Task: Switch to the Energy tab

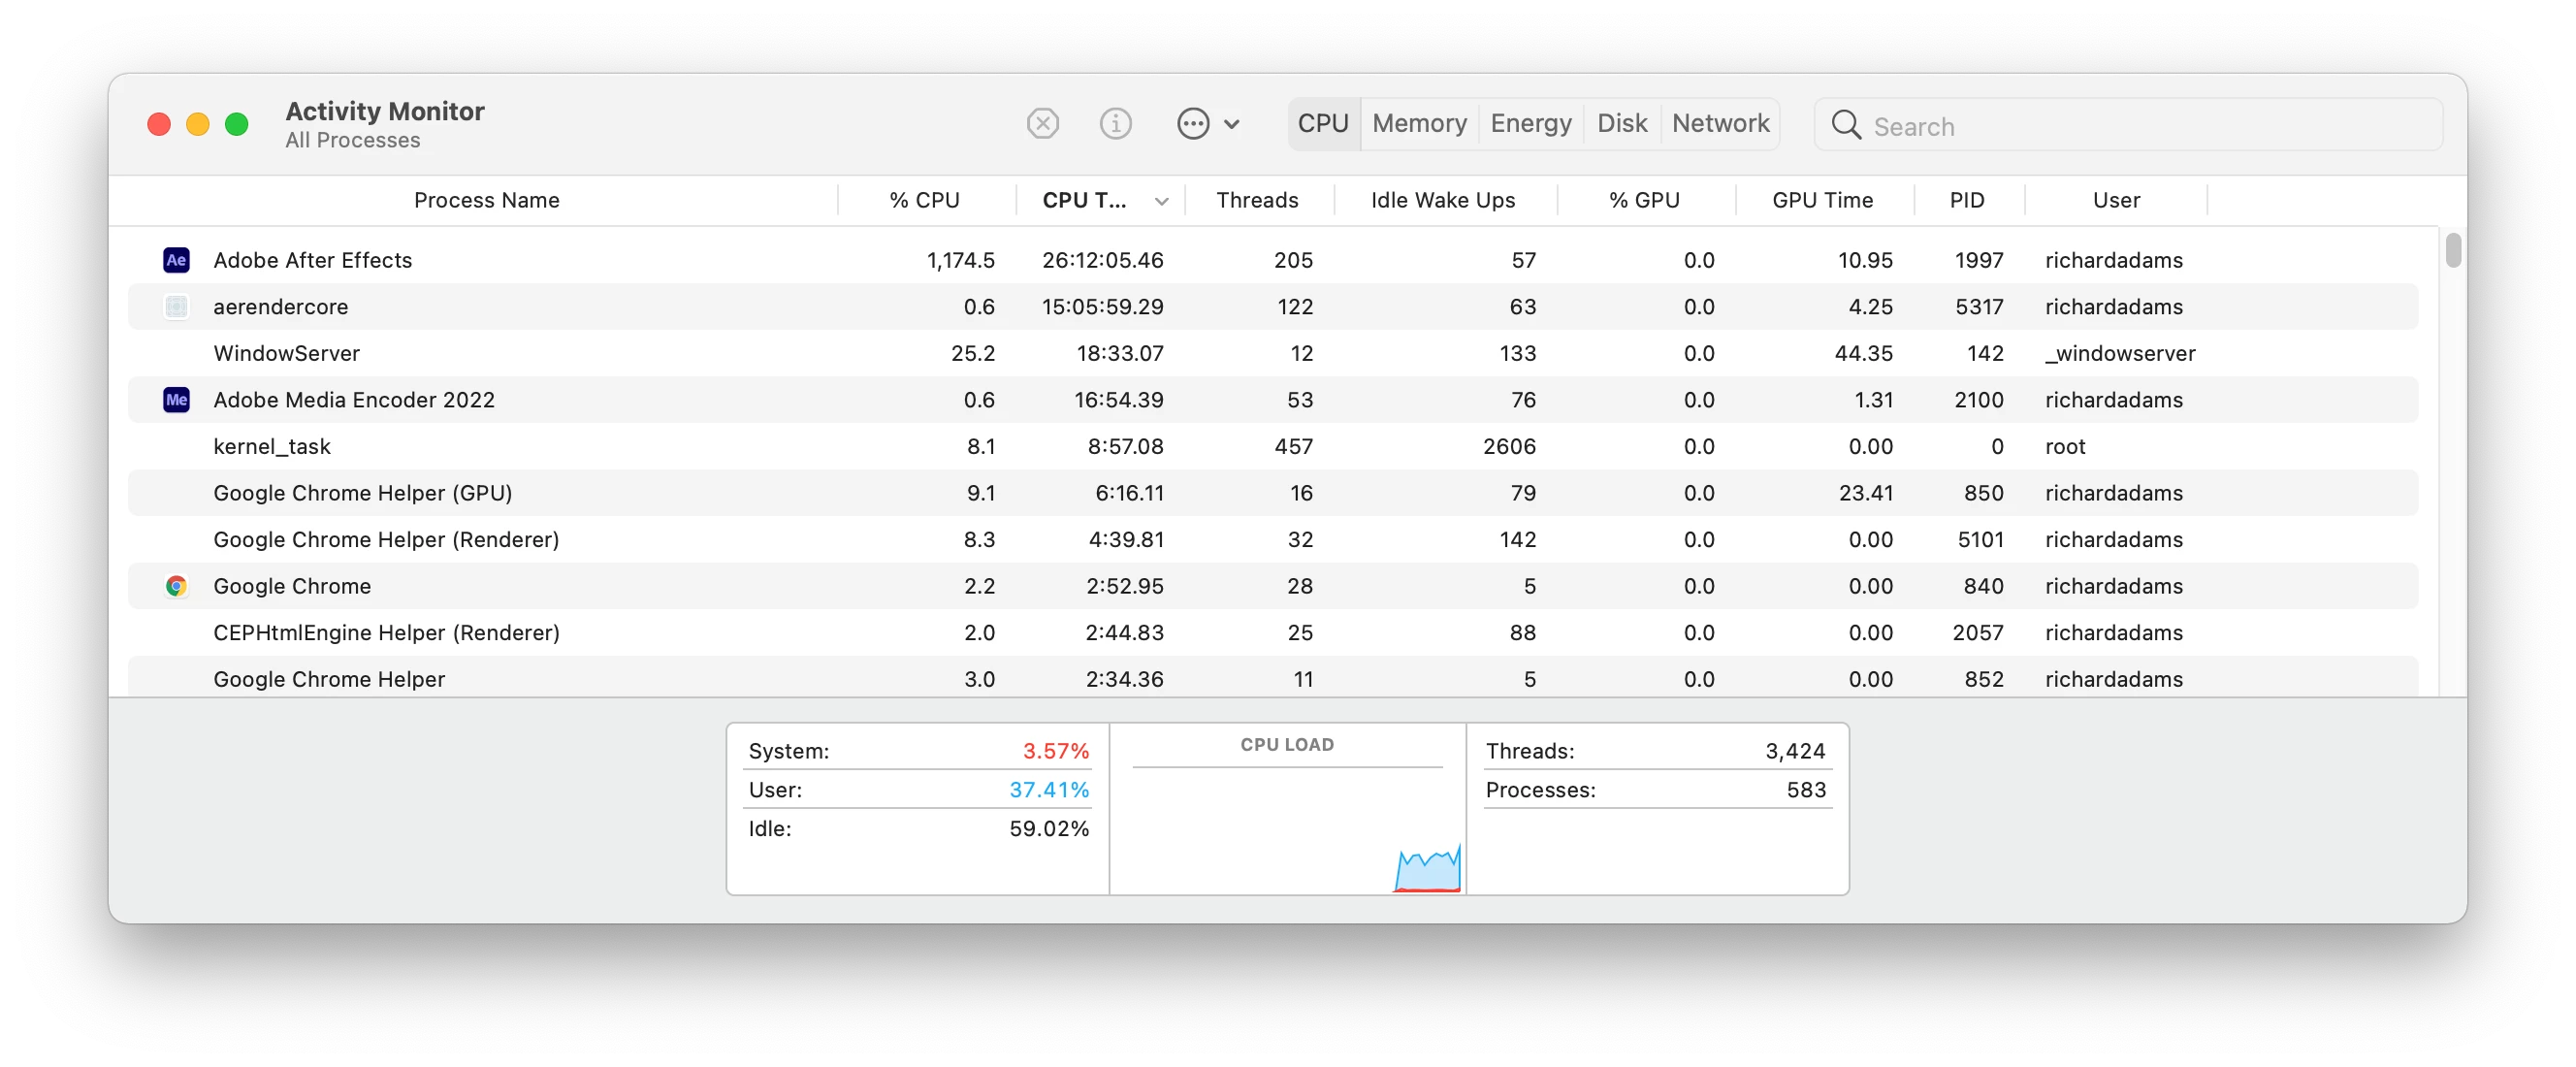Action: (x=1530, y=123)
